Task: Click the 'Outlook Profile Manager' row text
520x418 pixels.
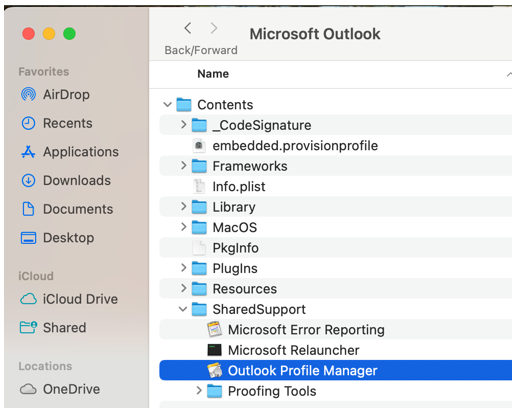Action: pos(302,371)
